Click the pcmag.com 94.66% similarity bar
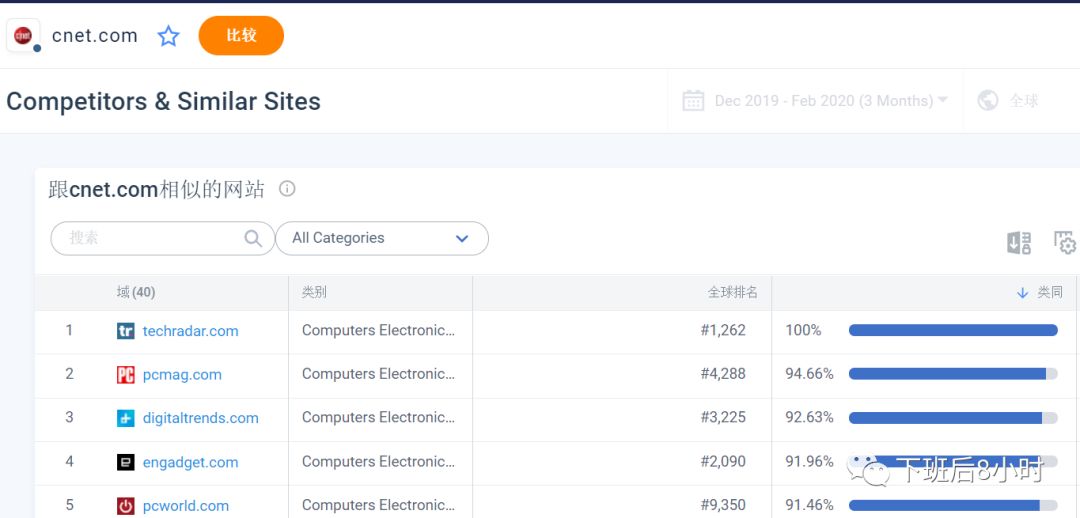Image resolution: width=1080 pixels, height=518 pixels. (952, 374)
